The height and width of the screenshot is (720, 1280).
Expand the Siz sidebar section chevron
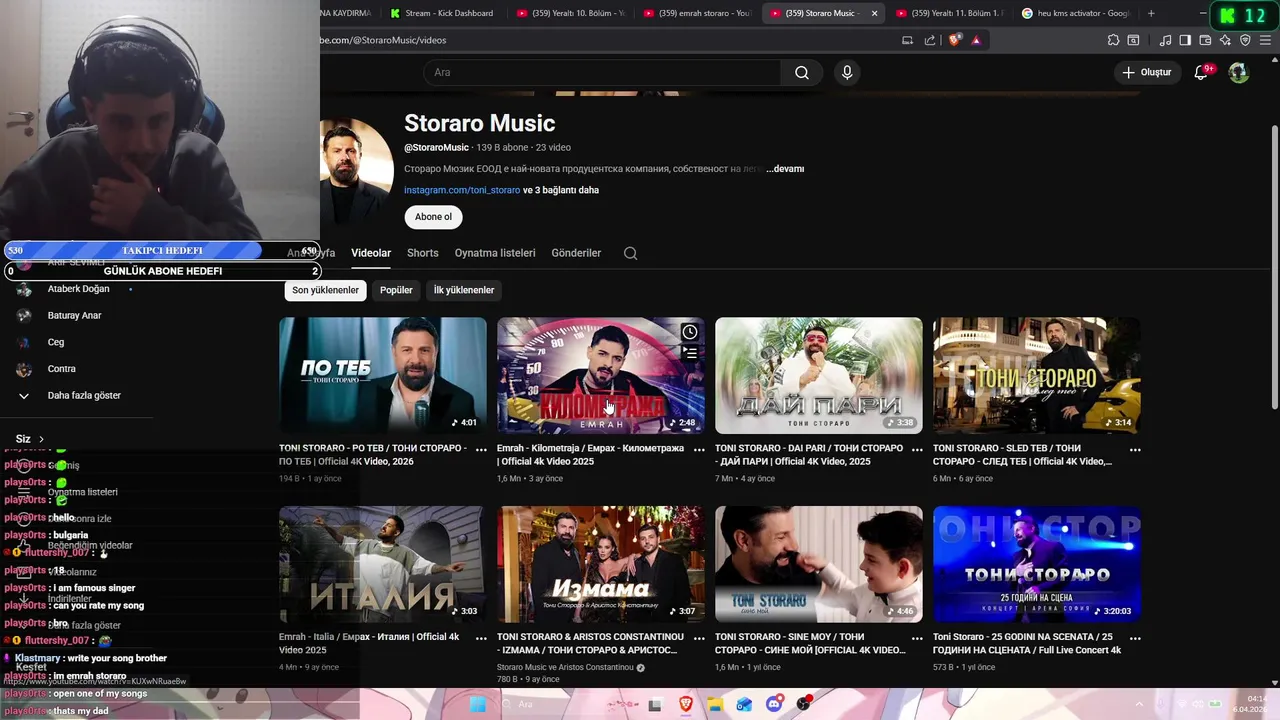(x=41, y=439)
